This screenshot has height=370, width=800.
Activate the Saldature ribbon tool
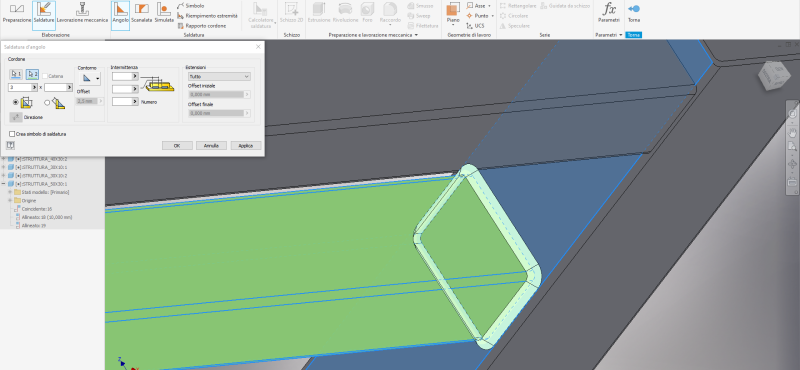(x=44, y=14)
